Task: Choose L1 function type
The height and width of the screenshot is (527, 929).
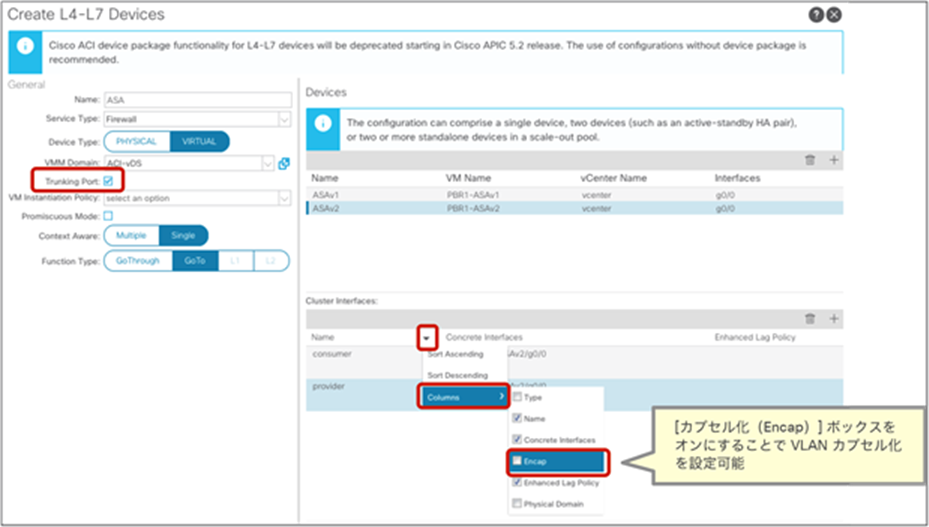Action: click(x=236, y=261)
